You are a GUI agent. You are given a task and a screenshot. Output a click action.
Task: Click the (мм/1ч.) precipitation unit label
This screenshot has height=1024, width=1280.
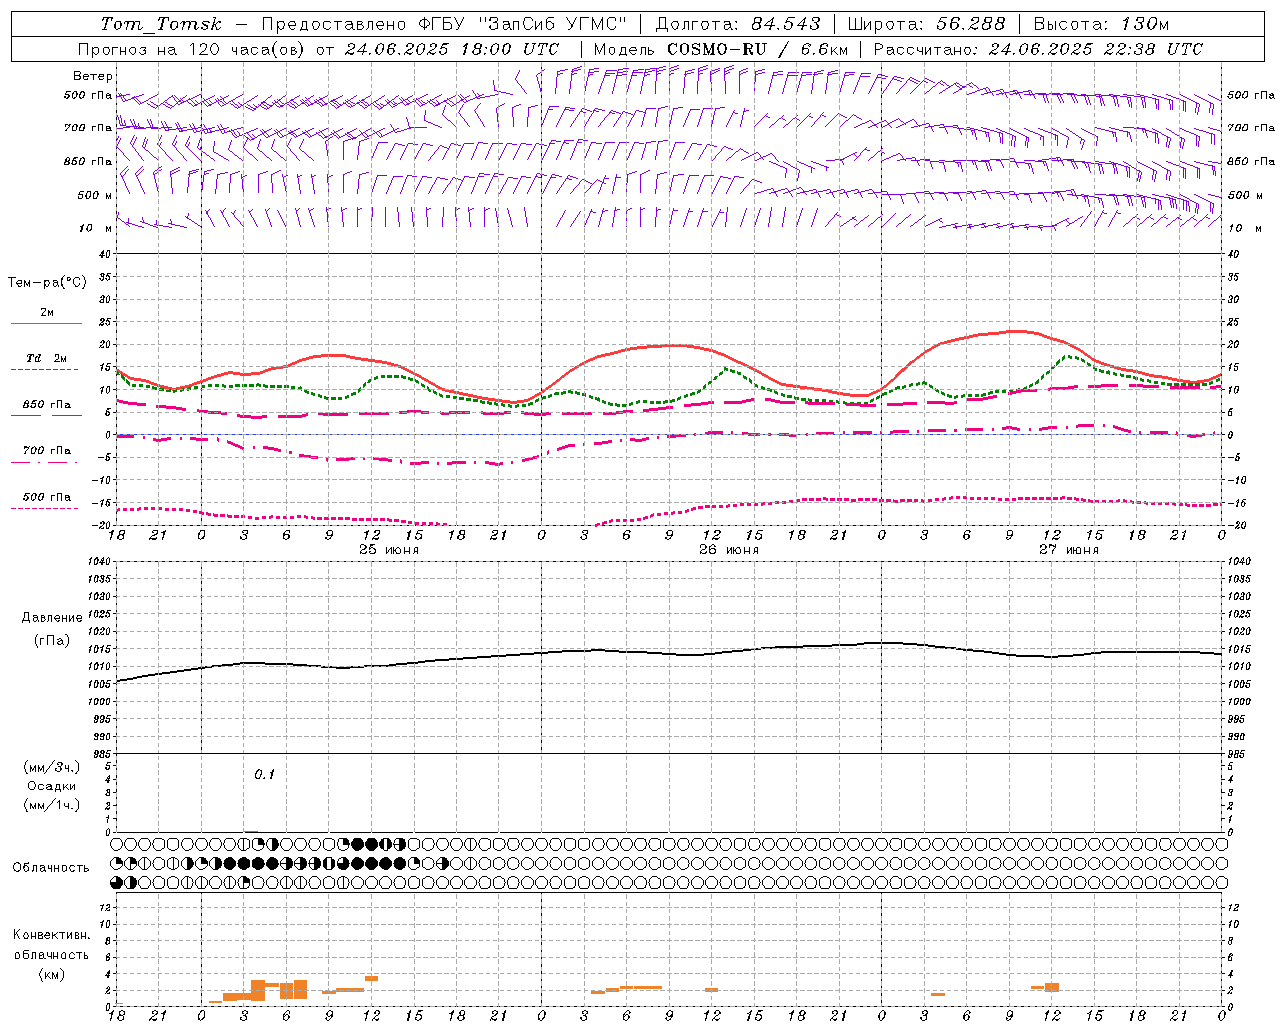52,805
